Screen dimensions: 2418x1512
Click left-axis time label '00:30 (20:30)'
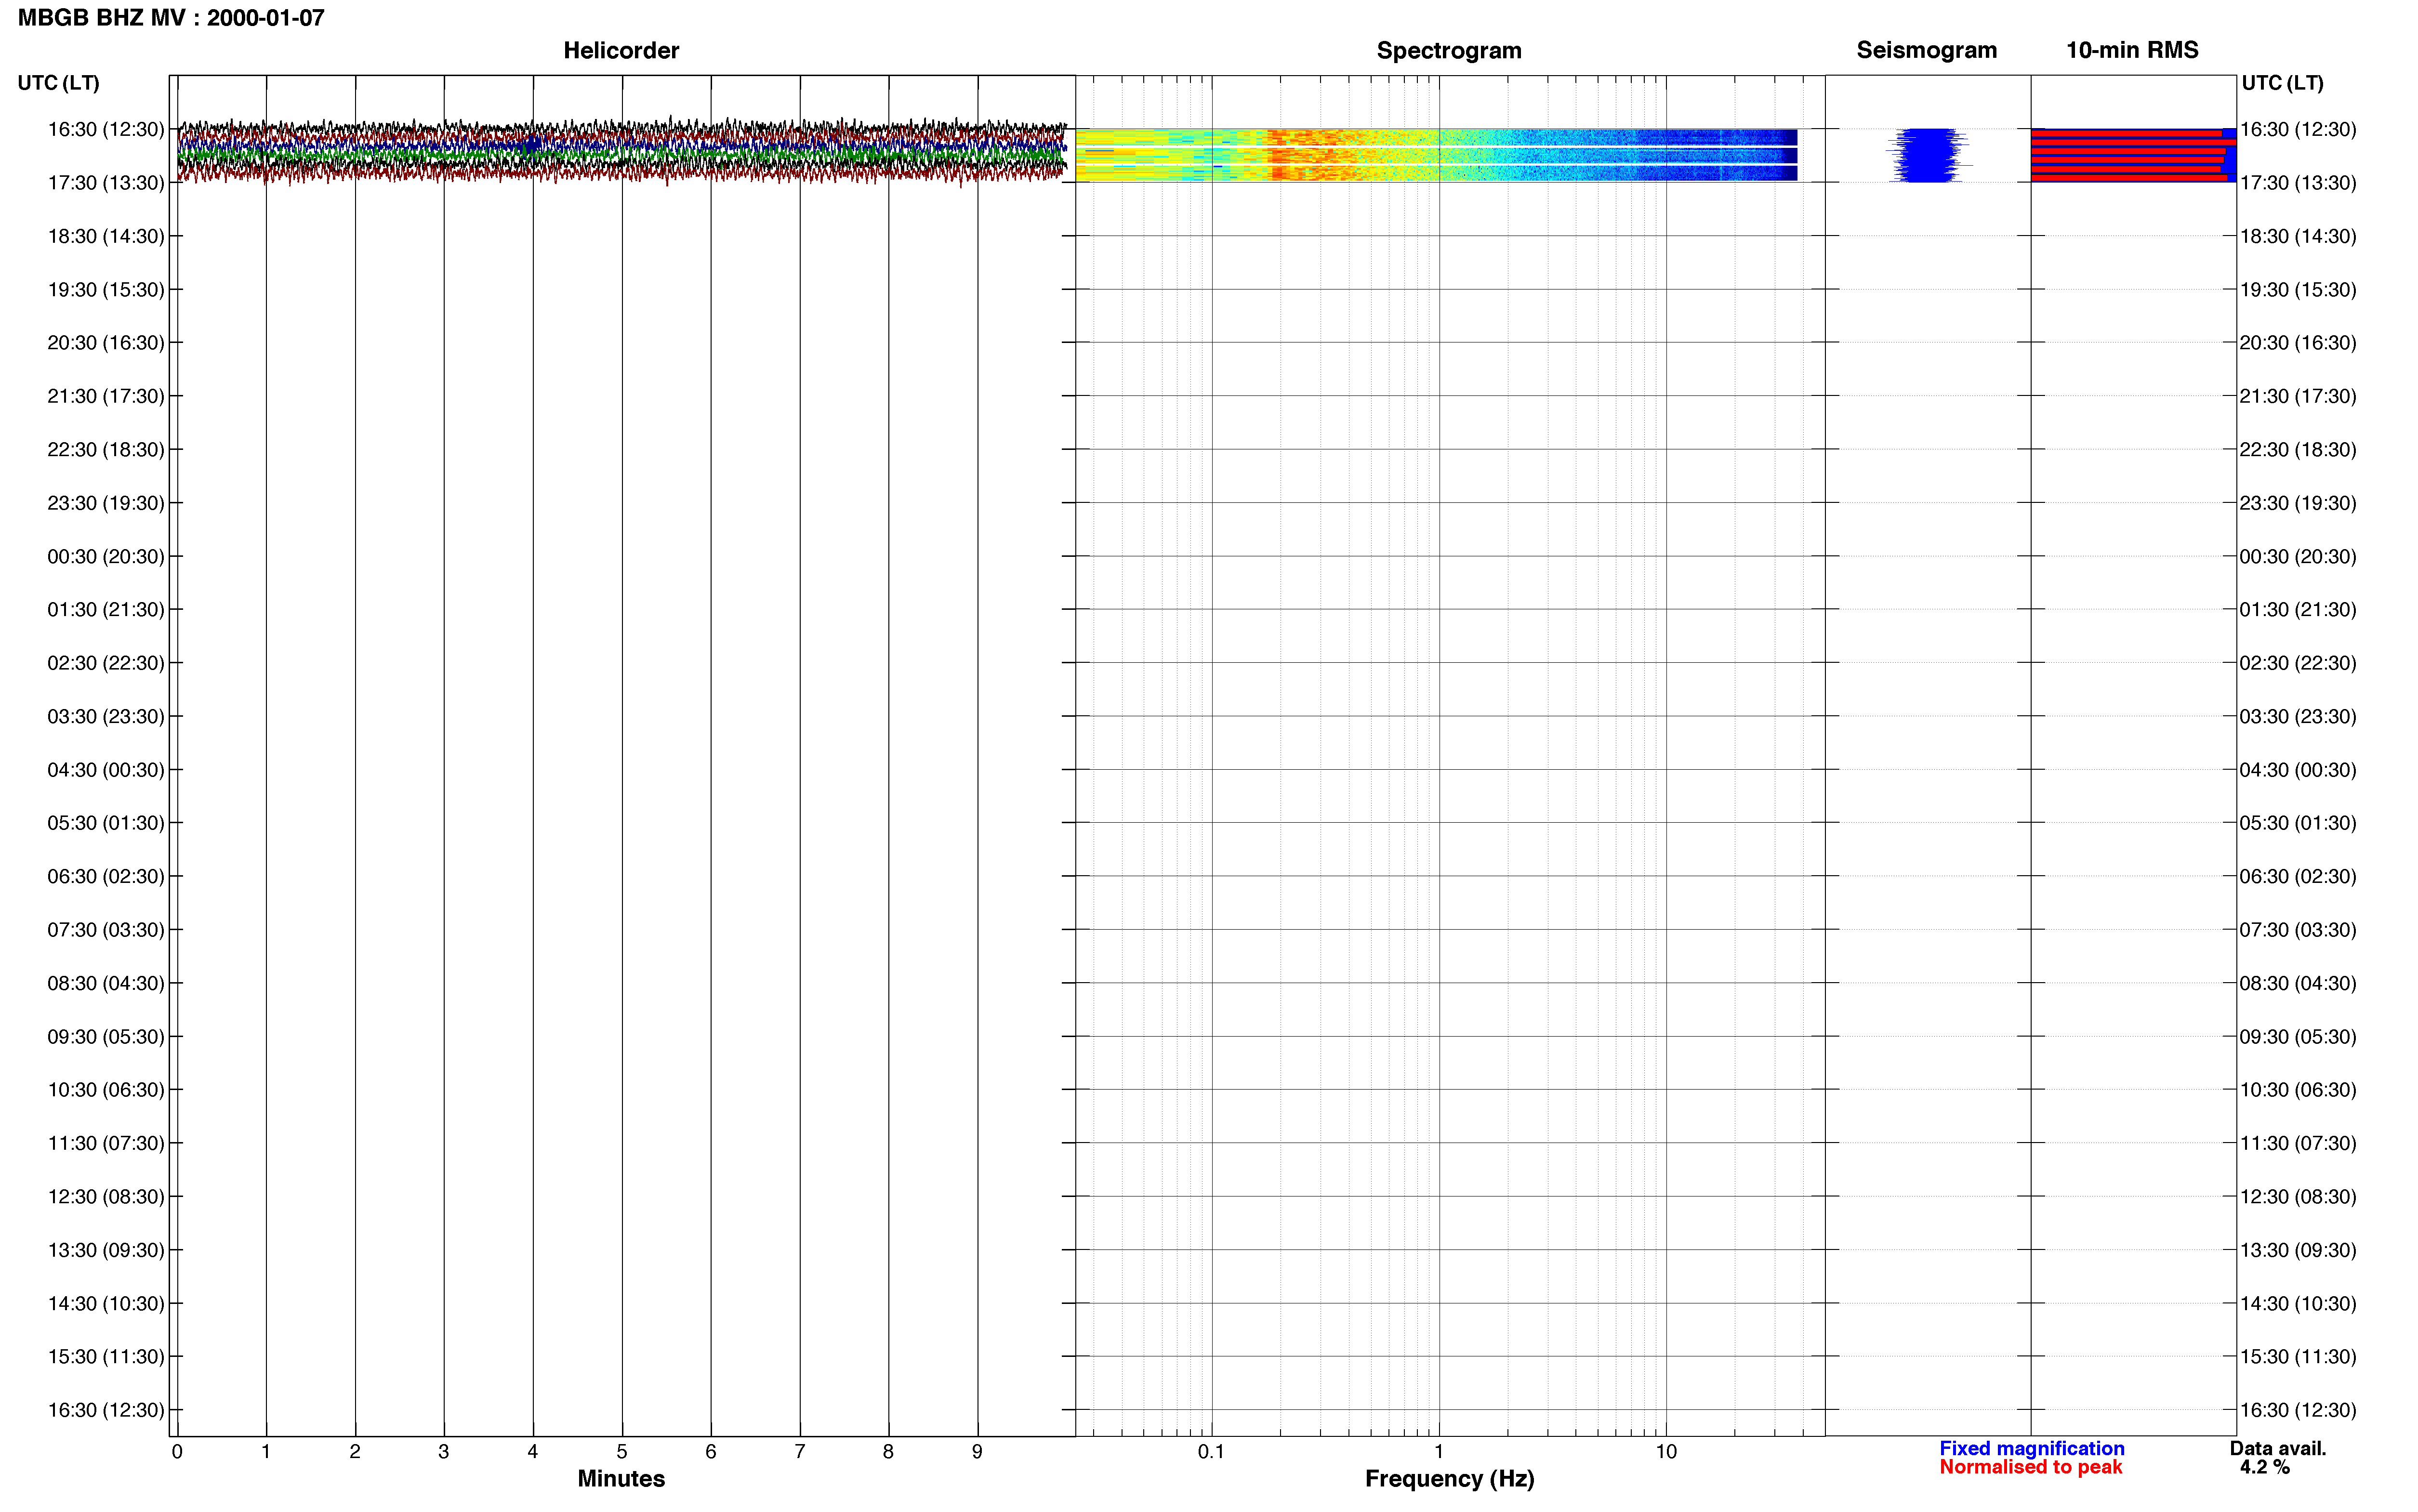106,556
